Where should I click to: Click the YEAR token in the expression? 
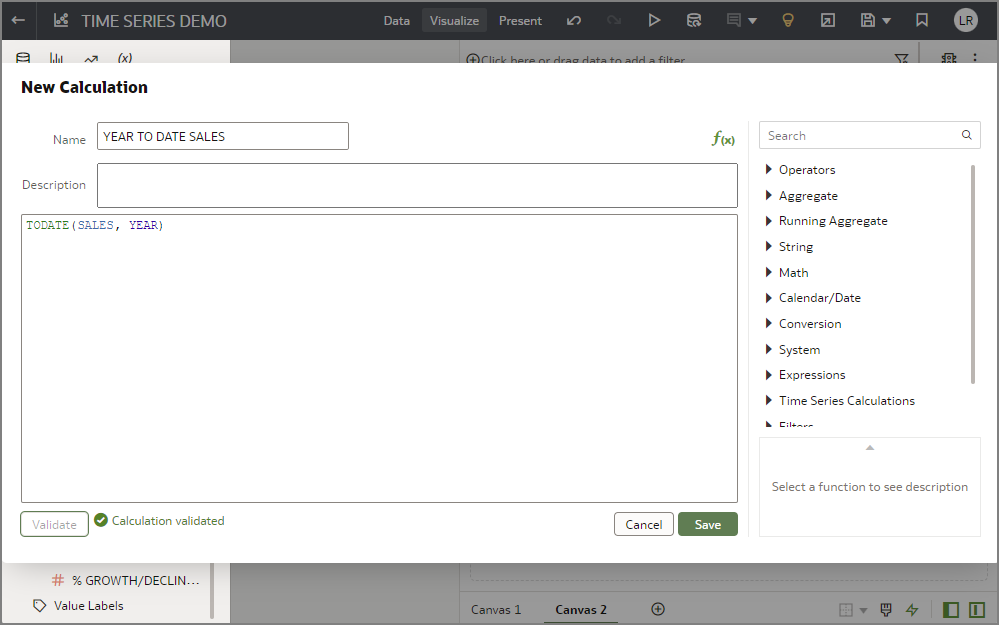(143, 225)
